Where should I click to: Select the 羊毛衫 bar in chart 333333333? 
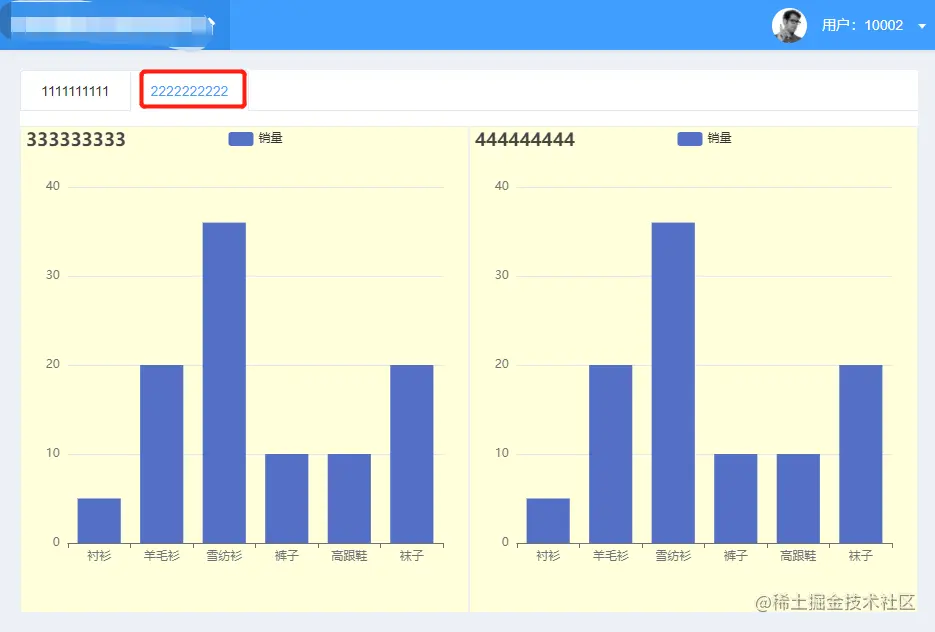tap(162, 454)
